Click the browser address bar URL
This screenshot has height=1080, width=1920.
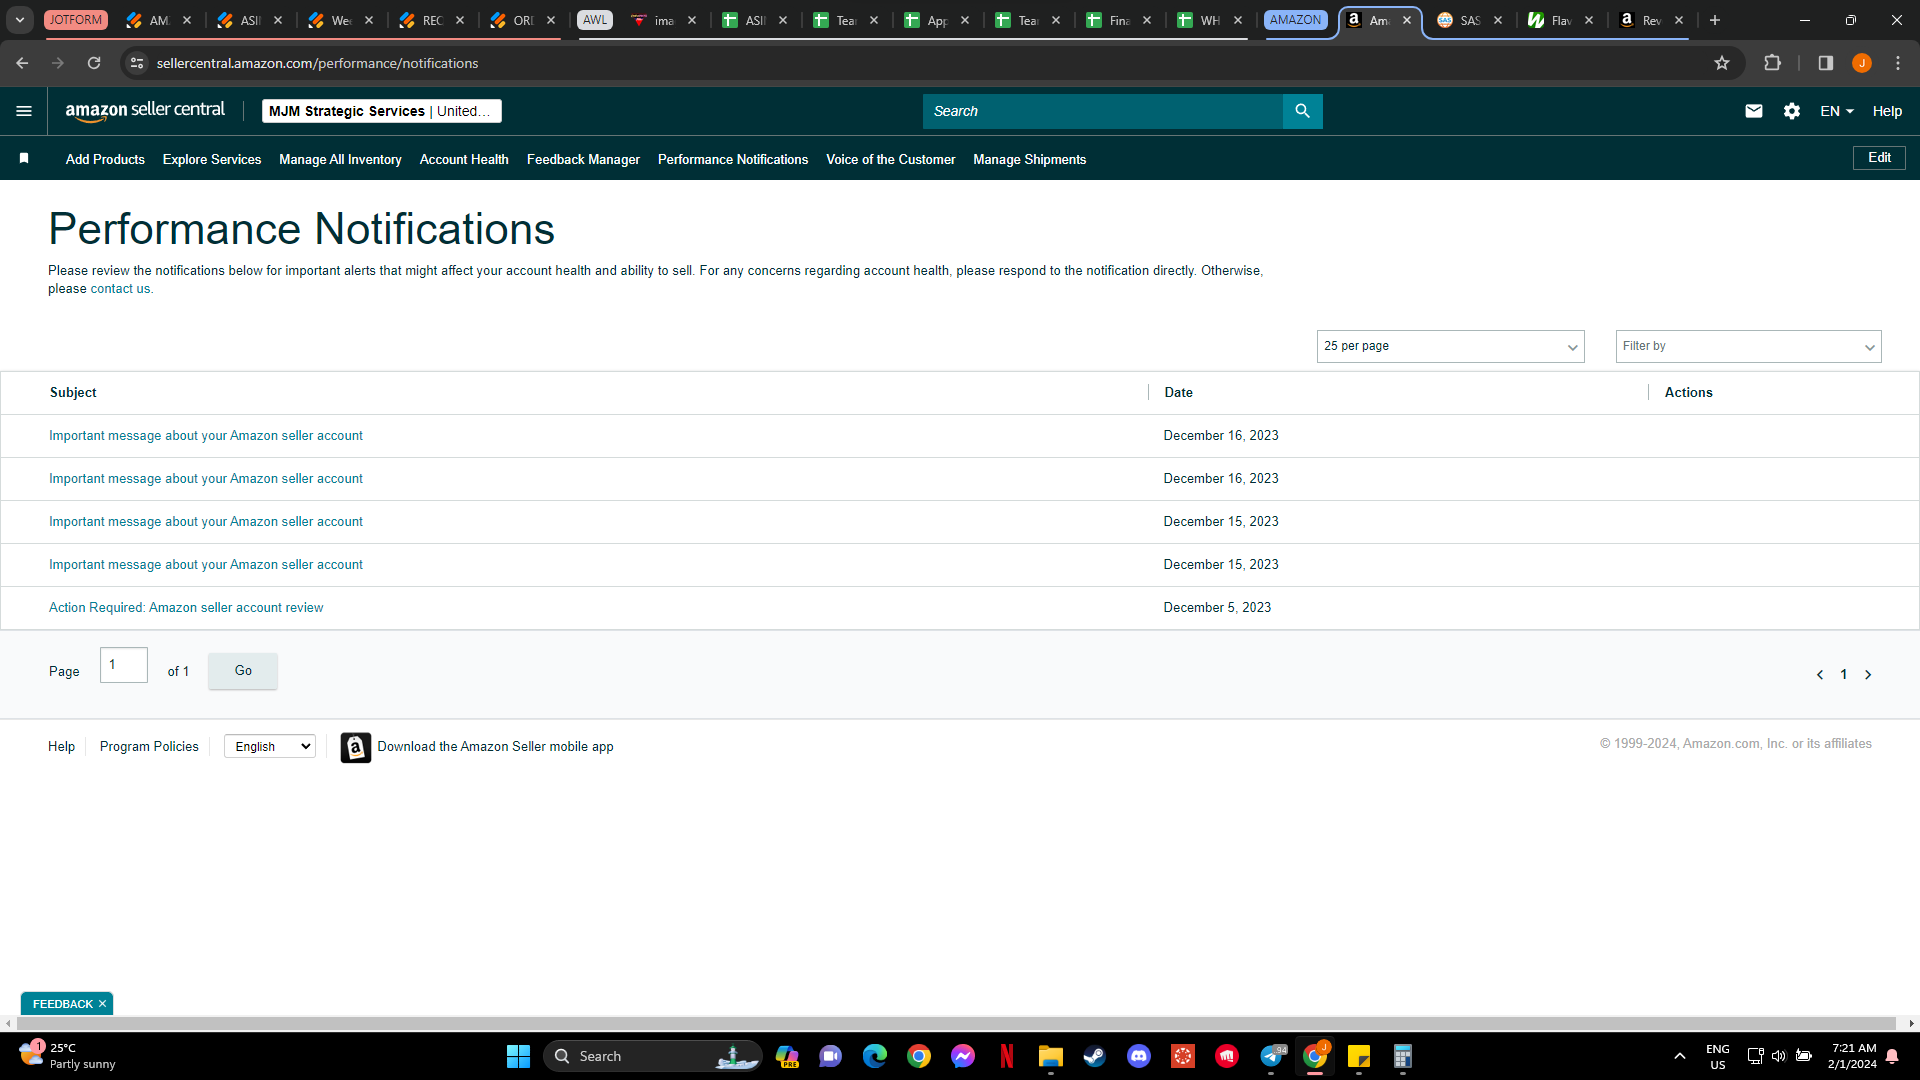click(317, 63)
